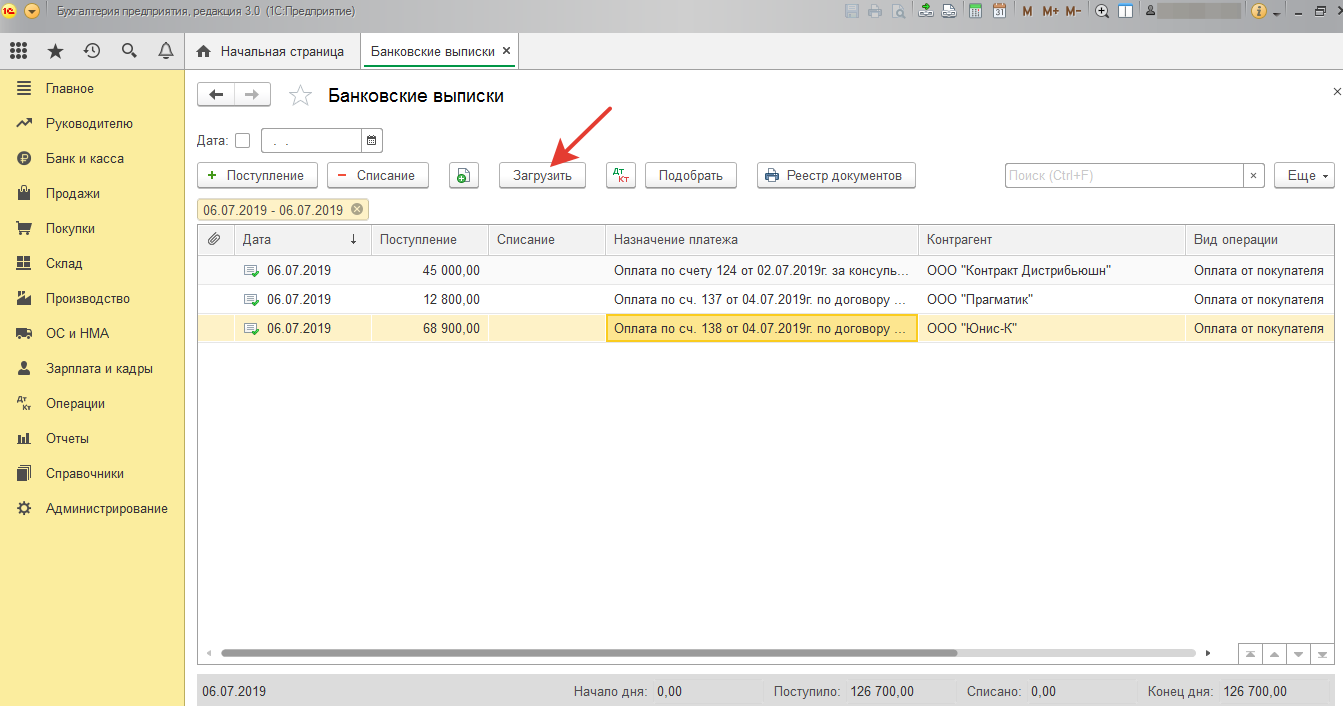The width and height of the screenshot is (1343, 706).
Task: Jump to last row with bottom arrow button
Action: (x=1322, y=653)
